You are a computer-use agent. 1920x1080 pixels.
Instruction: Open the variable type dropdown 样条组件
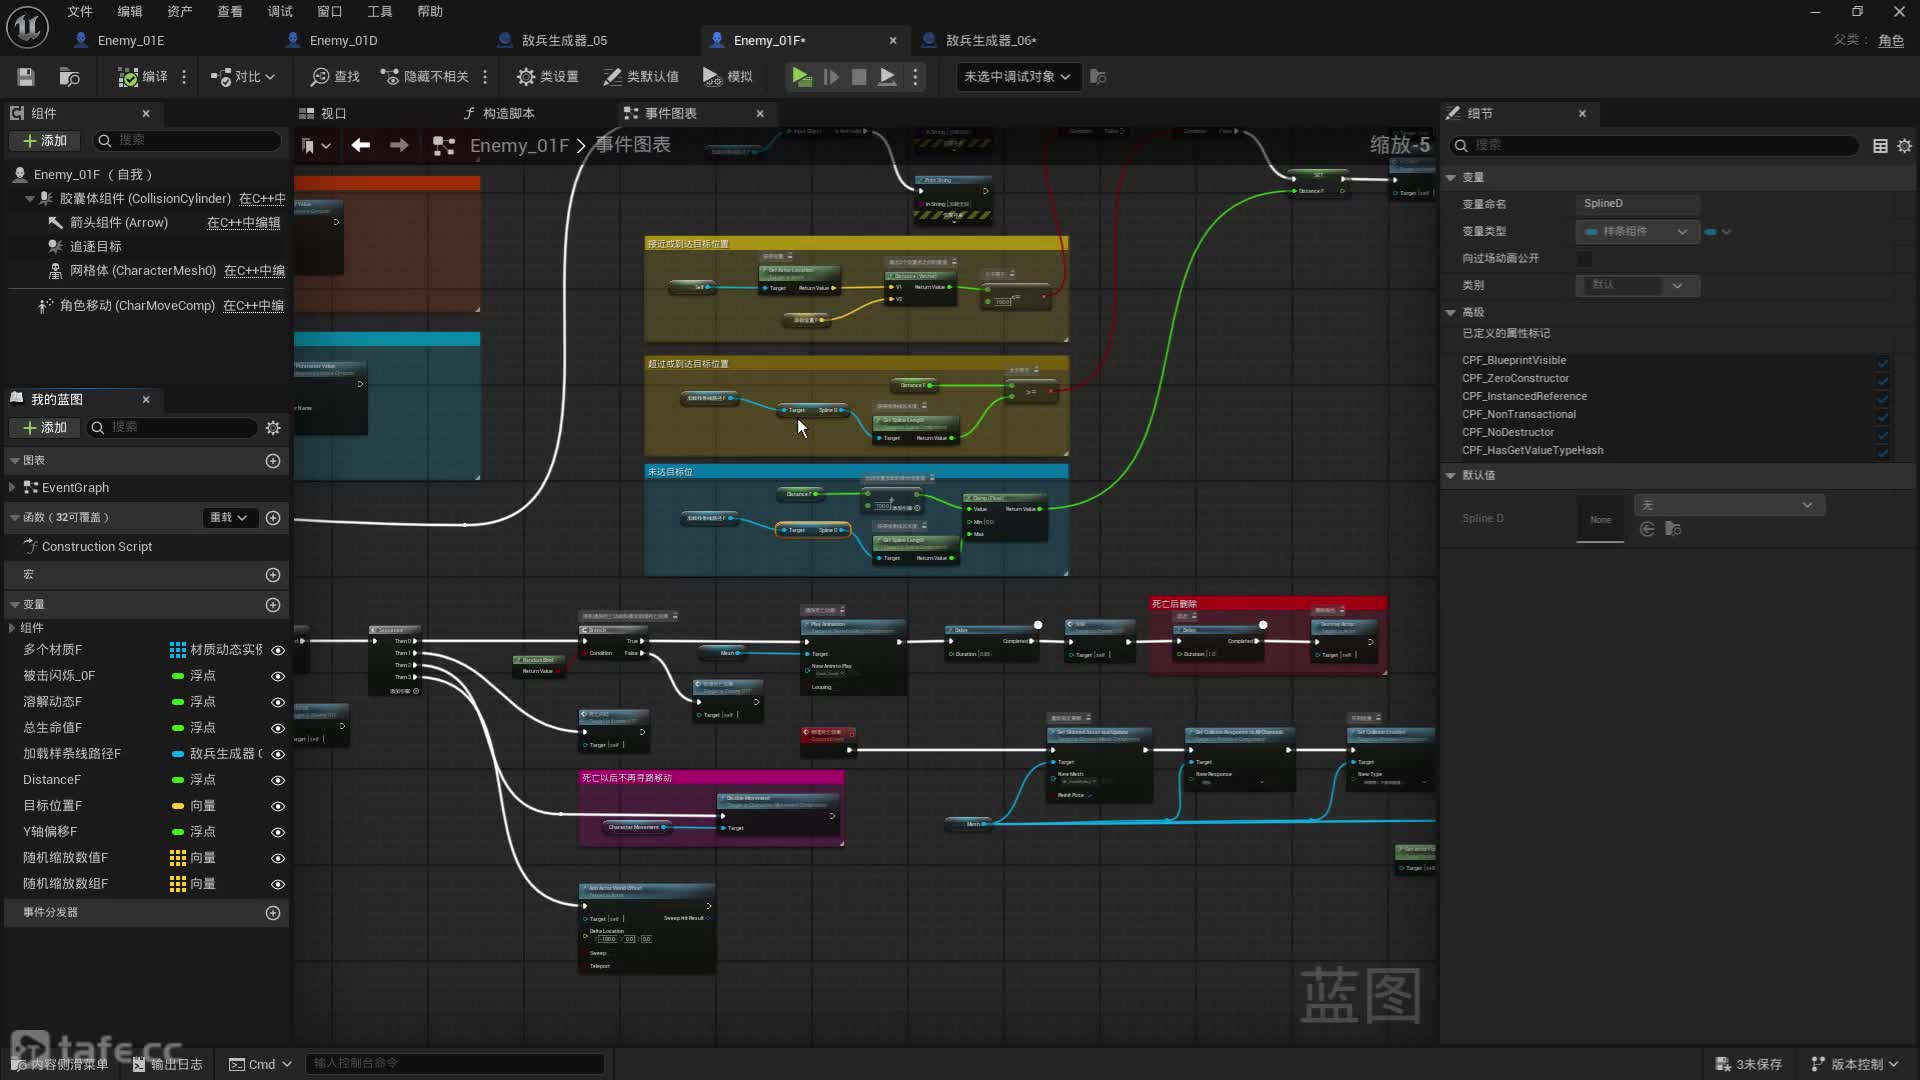[x=1636, y=232]
